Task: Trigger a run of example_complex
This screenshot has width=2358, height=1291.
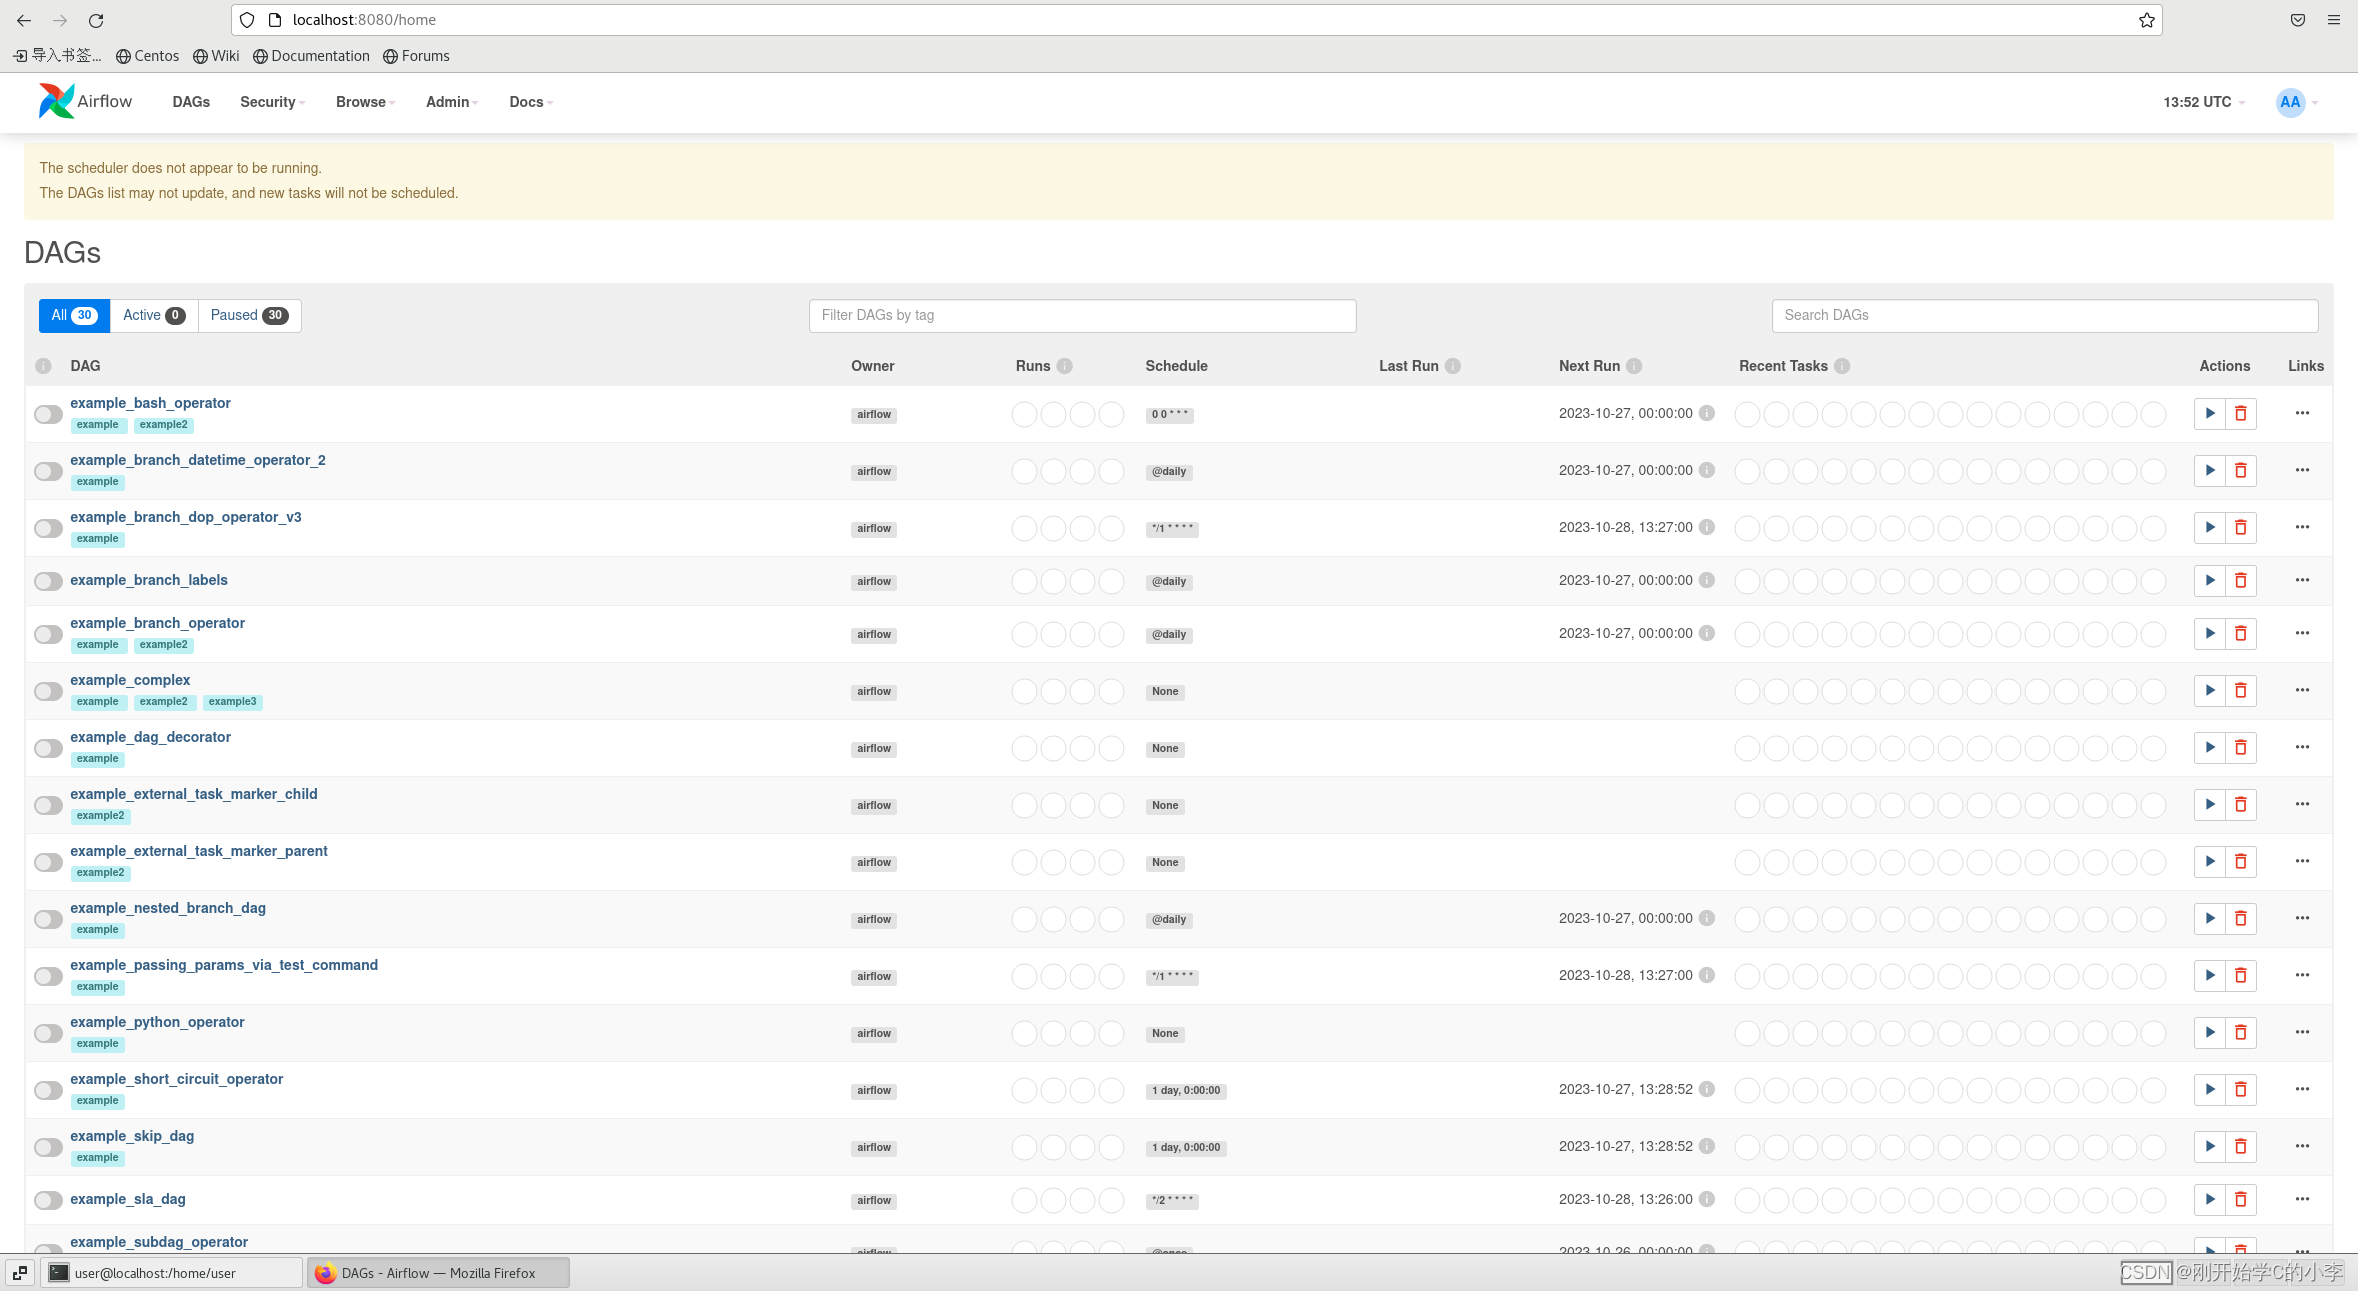Action: point(2209,690)
